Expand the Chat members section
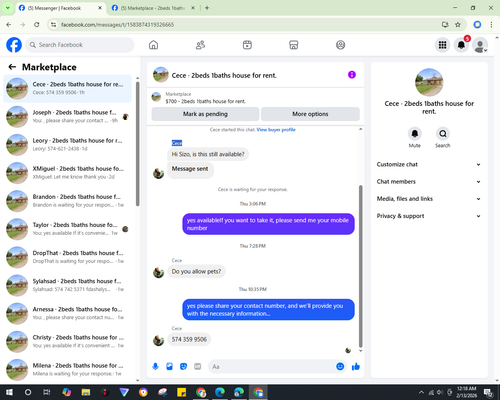This screenshot has width=500, height=400. pos(429,182)
